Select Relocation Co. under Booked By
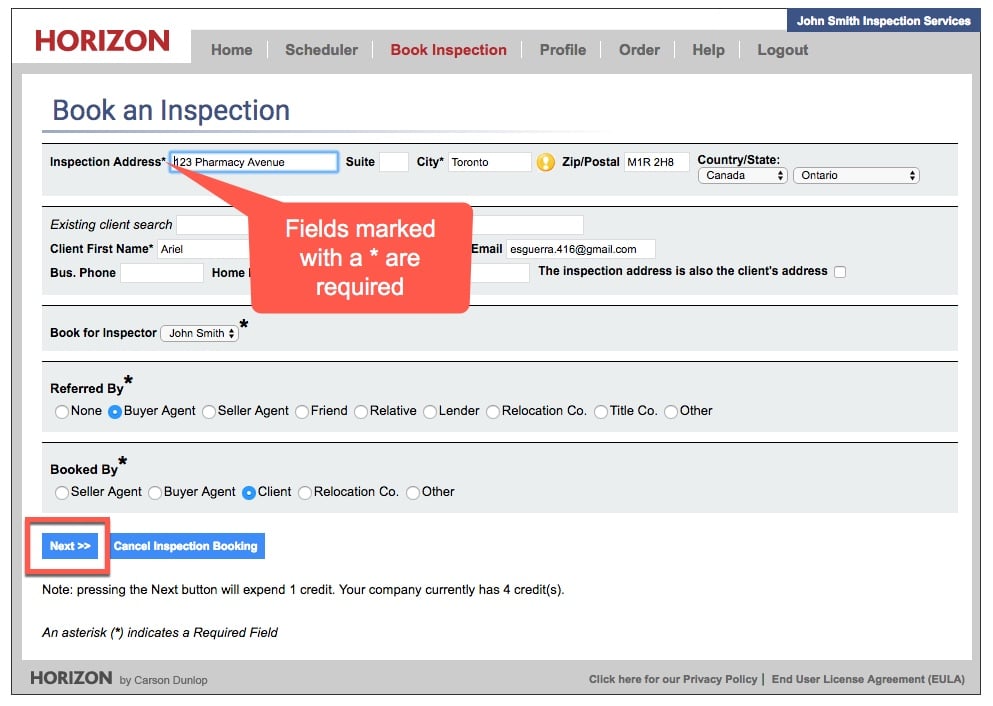The image size is (993, 706). click(x=305, y=492)
